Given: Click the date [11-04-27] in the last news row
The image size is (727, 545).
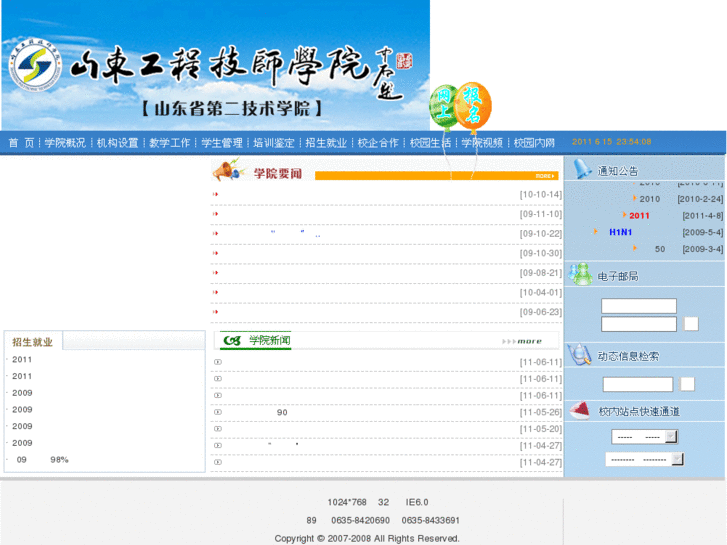Looking at the screenshot, I should click(x=541, y=462).
